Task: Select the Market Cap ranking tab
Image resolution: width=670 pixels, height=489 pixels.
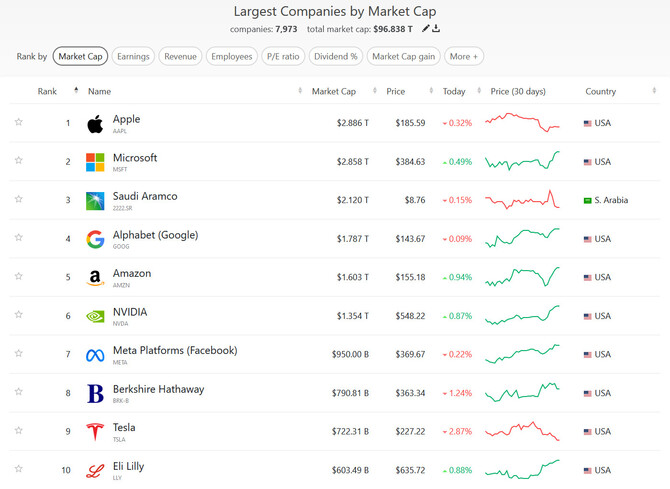Action: [x=80, y=56]
